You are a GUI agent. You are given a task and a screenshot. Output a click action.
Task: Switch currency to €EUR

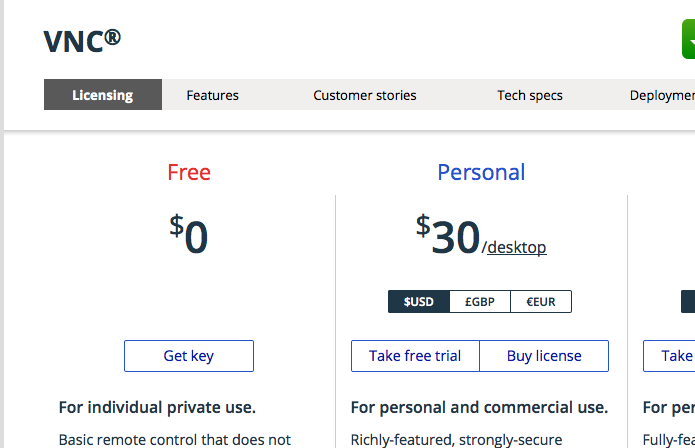(x=541, y=302)
